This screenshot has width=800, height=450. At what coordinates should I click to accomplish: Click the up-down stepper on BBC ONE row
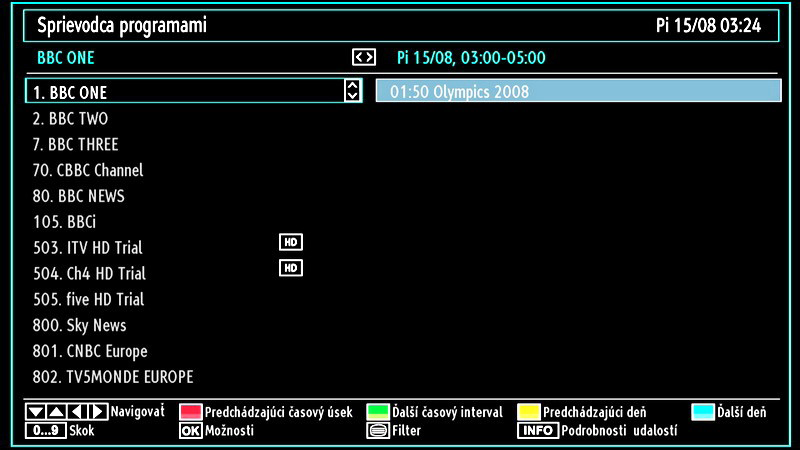(x=353, y=90)
